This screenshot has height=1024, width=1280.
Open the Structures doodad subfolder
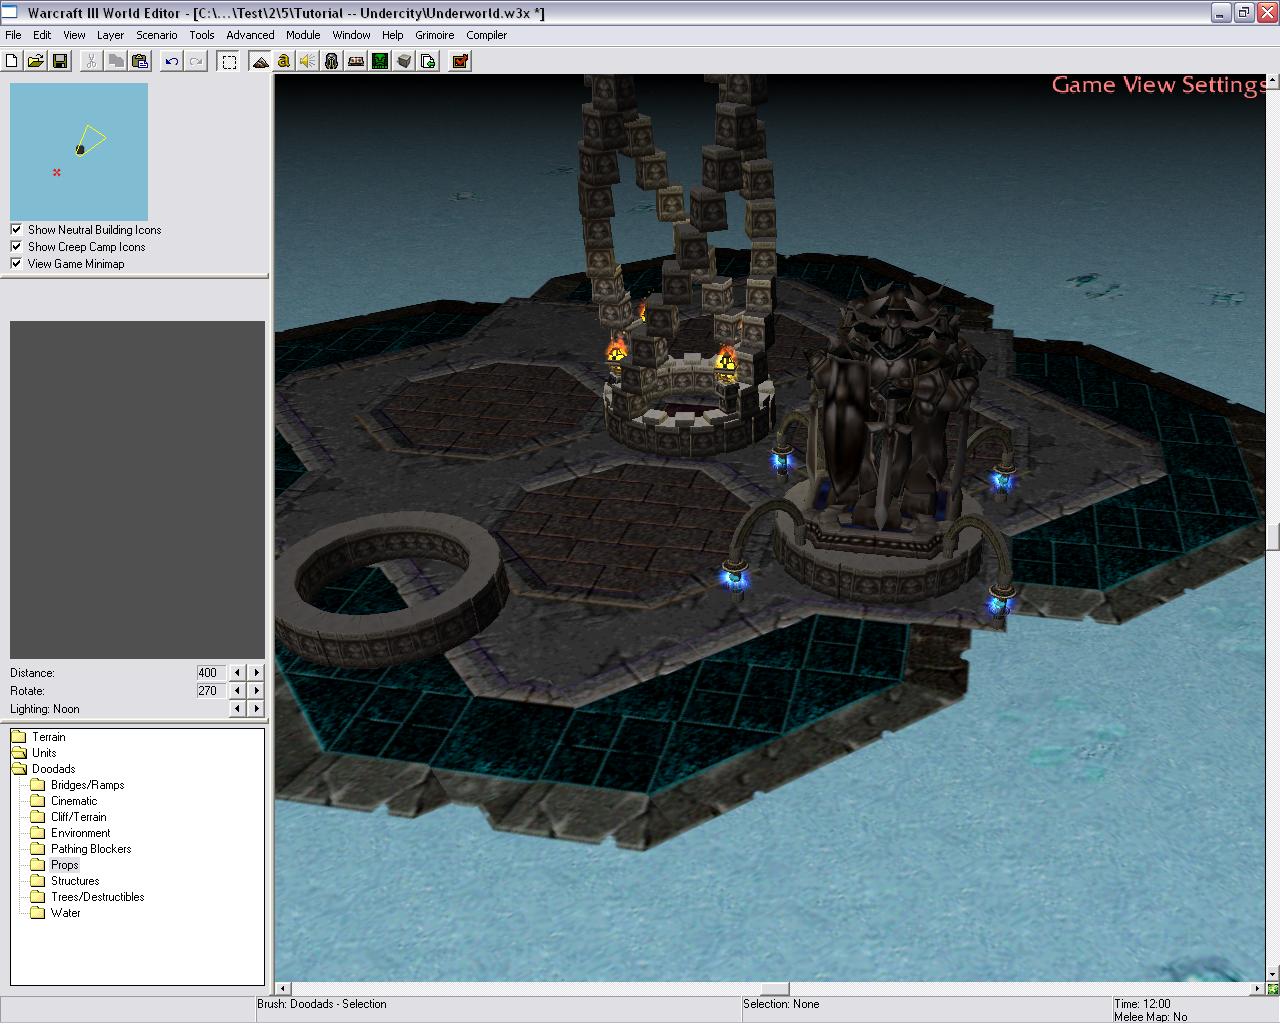75,881
